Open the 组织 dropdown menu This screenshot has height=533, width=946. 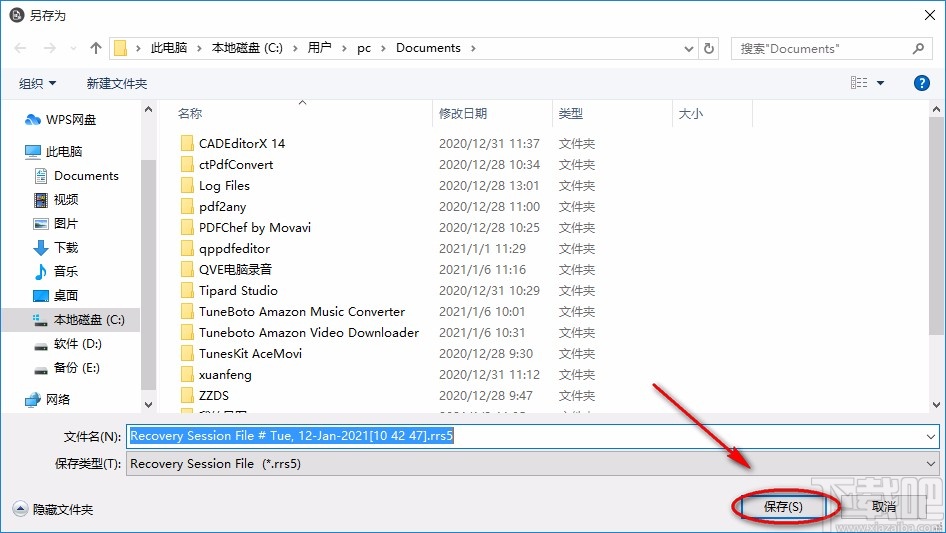[x=37, y=83]
